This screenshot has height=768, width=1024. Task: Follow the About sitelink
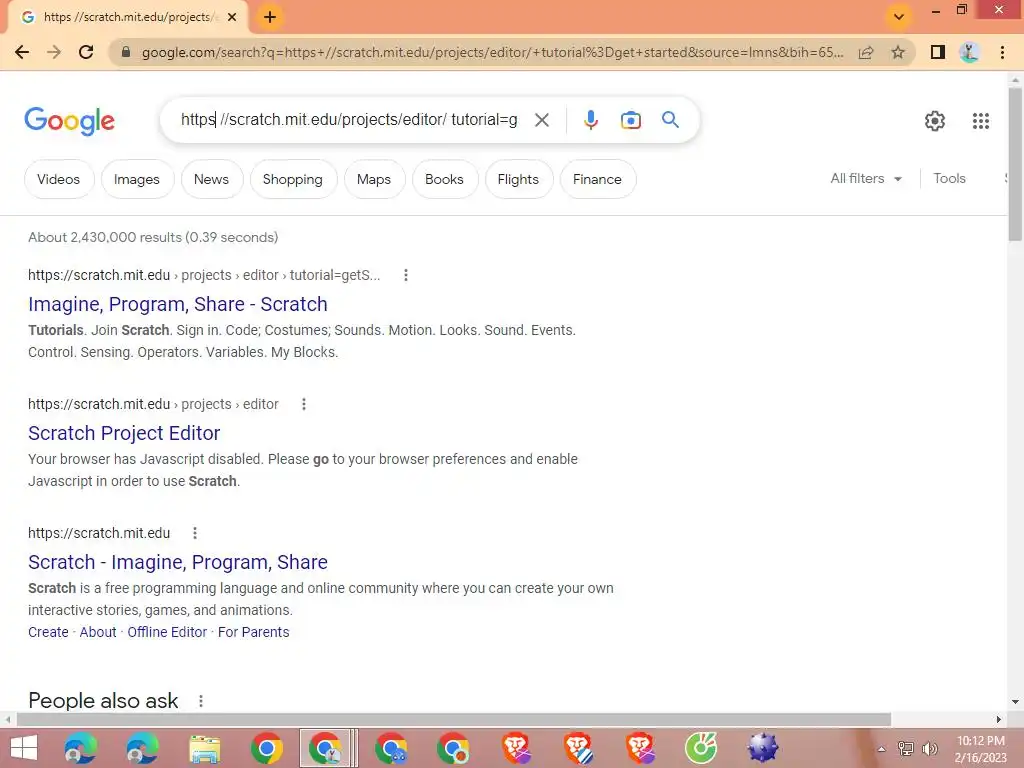(98, 632)
